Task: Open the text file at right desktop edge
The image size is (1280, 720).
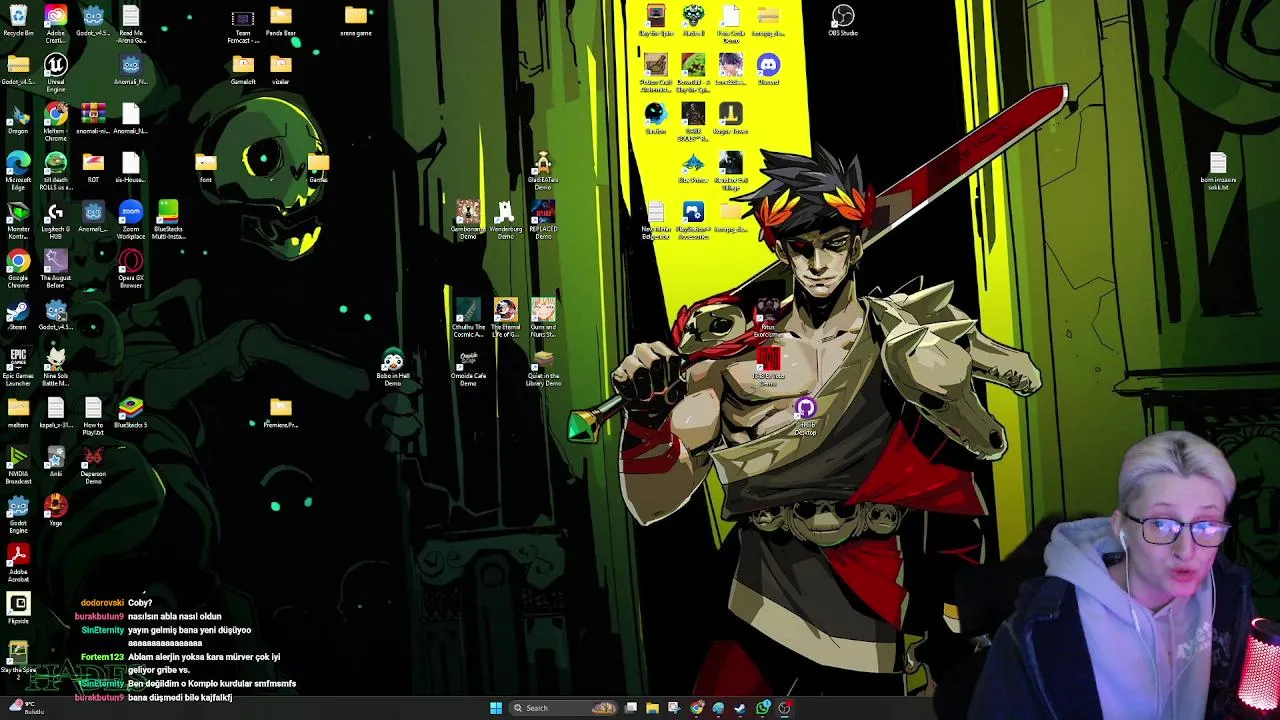Action: 1218,171
